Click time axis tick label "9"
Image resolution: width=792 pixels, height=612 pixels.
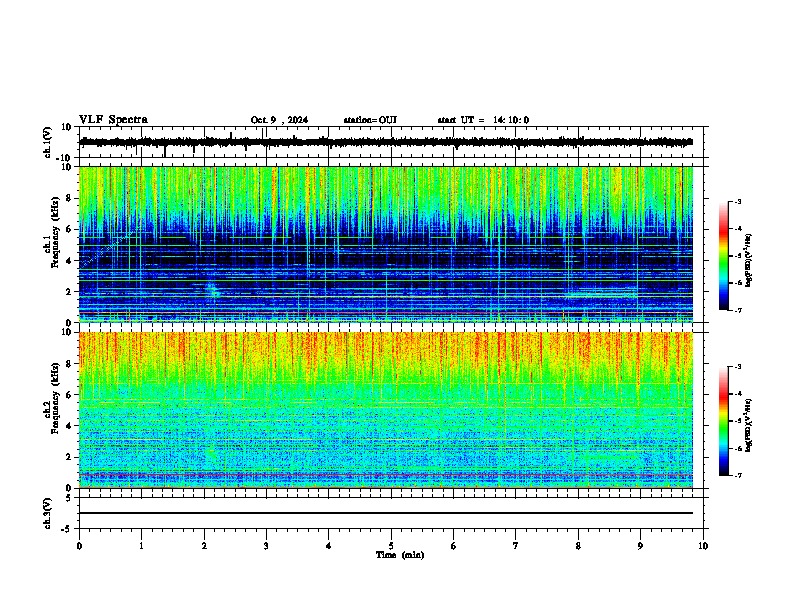pyautogui.click(x=640, y=546)
